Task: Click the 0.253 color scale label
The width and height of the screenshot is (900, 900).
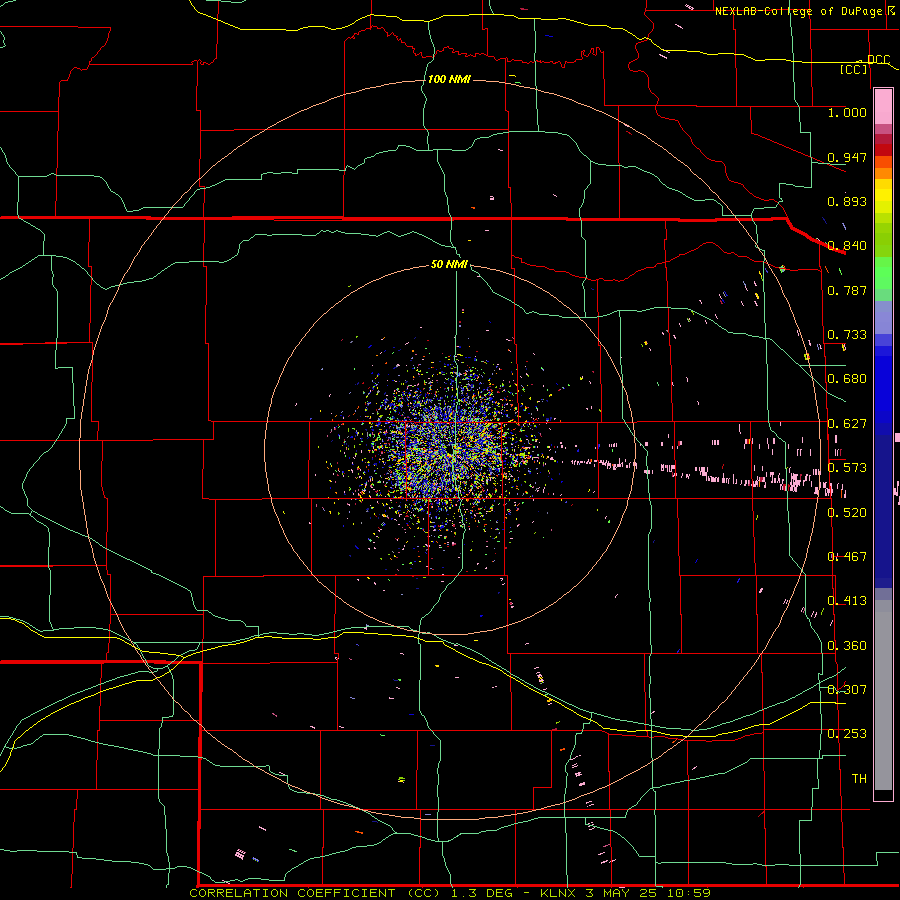Action: (x=847, y=734)
